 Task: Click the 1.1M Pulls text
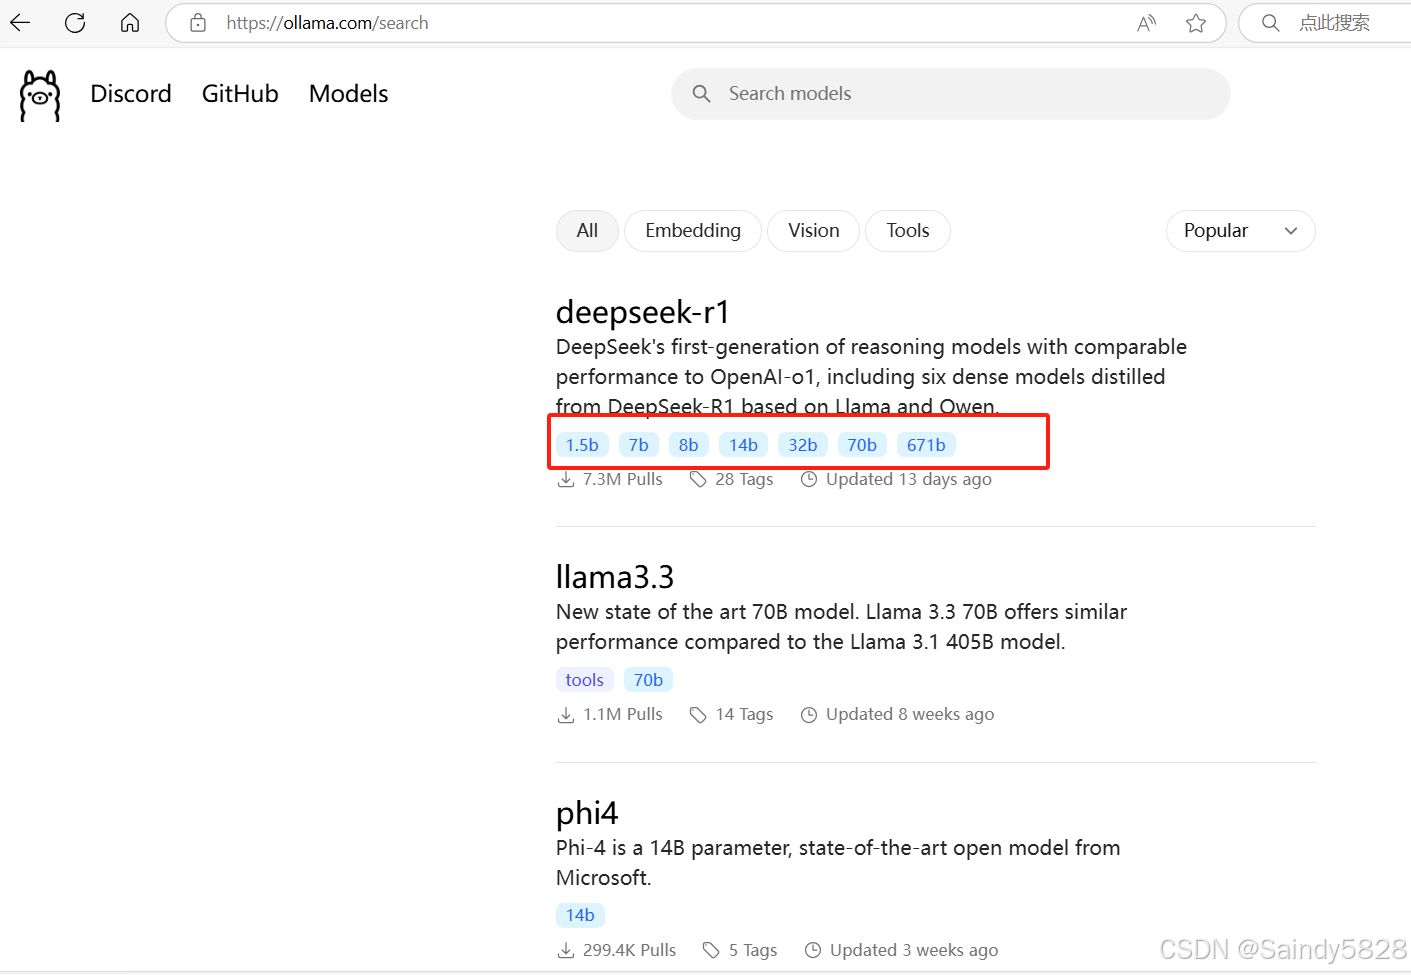[x=623, y=714]
